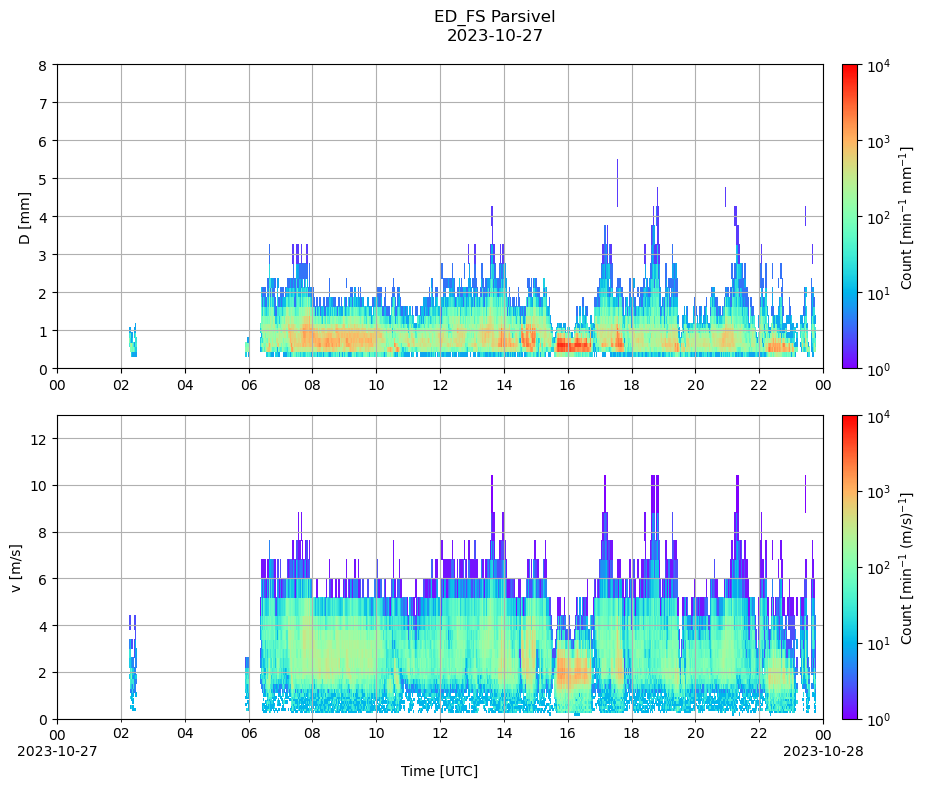
Task: Click y-axis tick "12" in bottom plot
Action: point(39,439)
